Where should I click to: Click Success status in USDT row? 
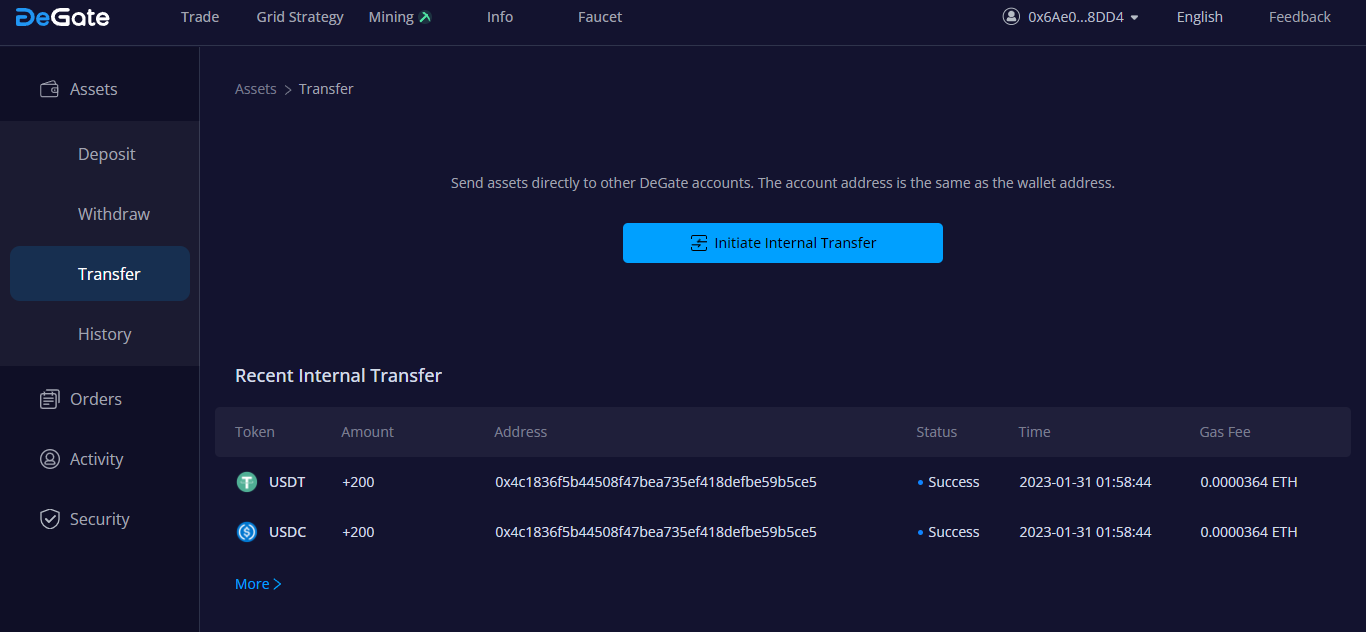coord(949,482)
